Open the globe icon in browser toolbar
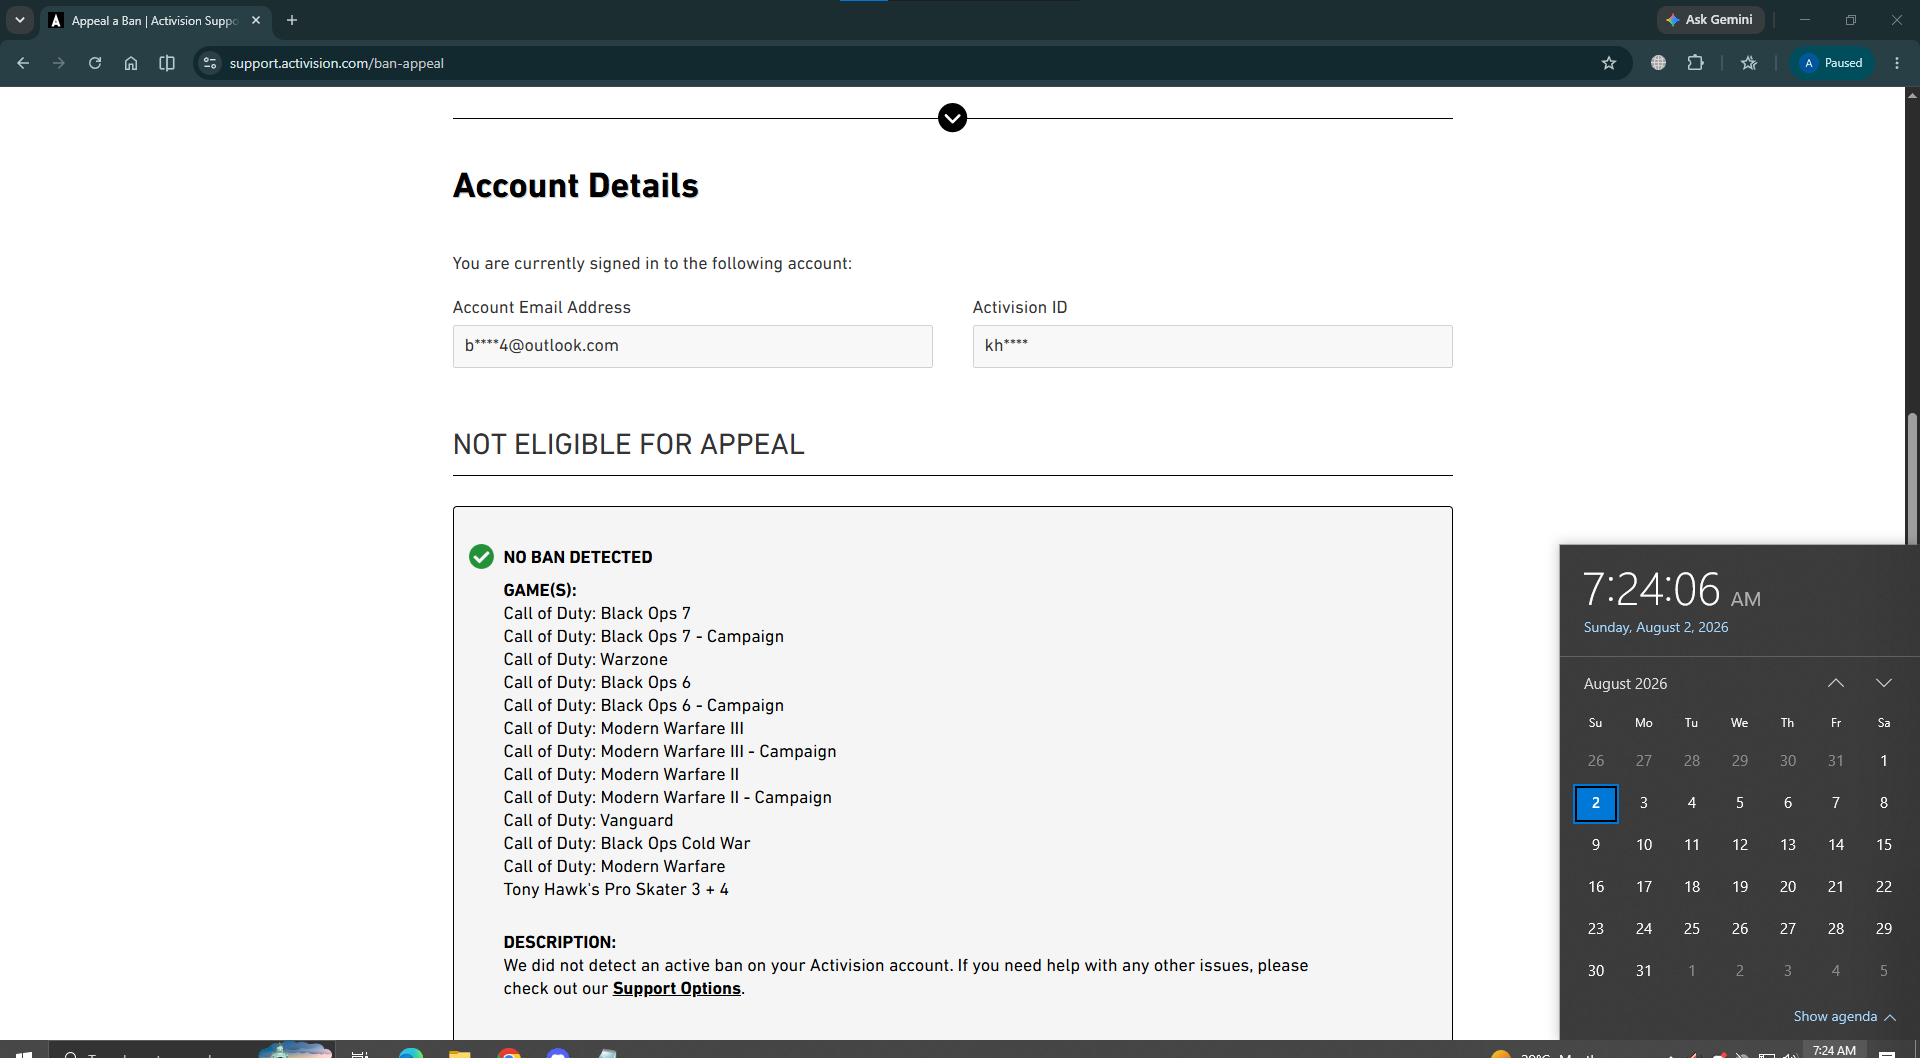The height and width of the screenshot is (1058, 1920). tap(1658, 63)
